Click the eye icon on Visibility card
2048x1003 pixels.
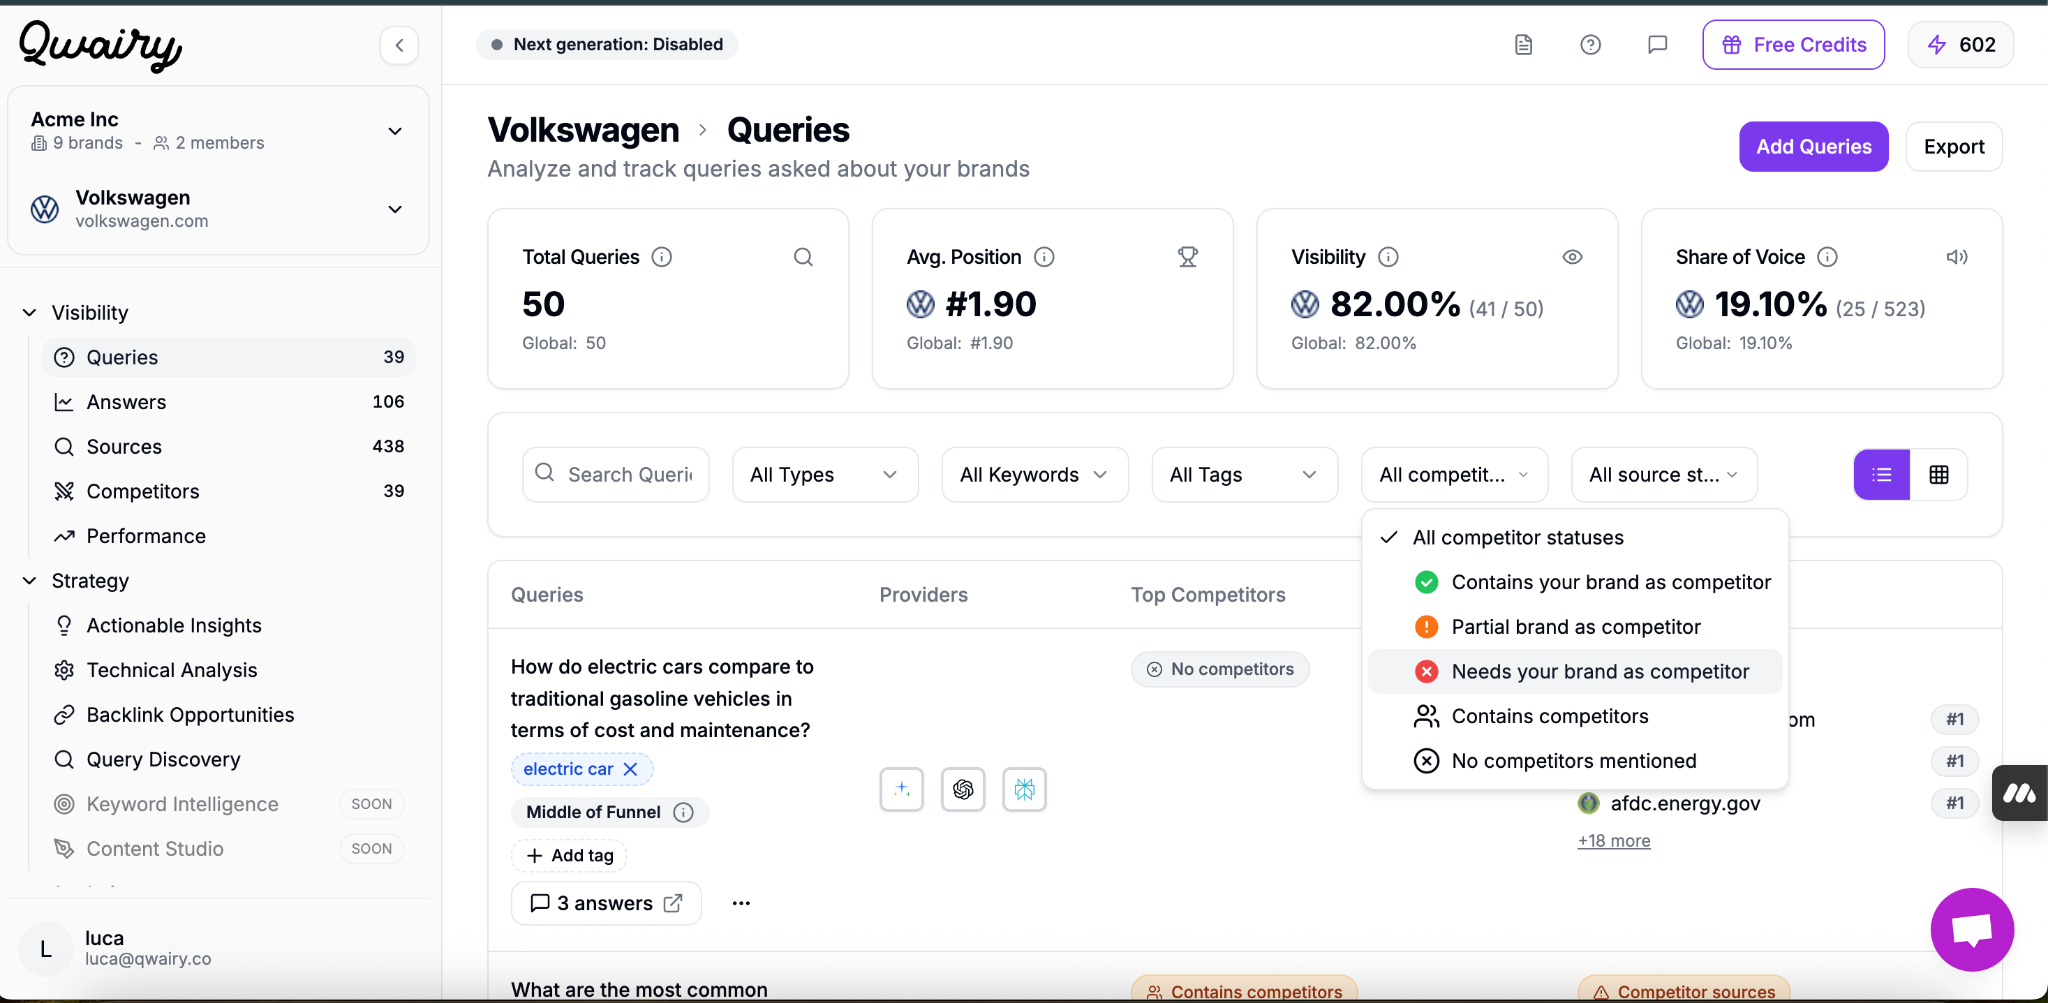click(1572, 257)
